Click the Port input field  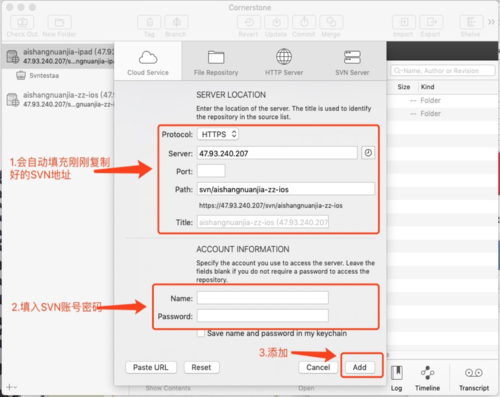211,171
